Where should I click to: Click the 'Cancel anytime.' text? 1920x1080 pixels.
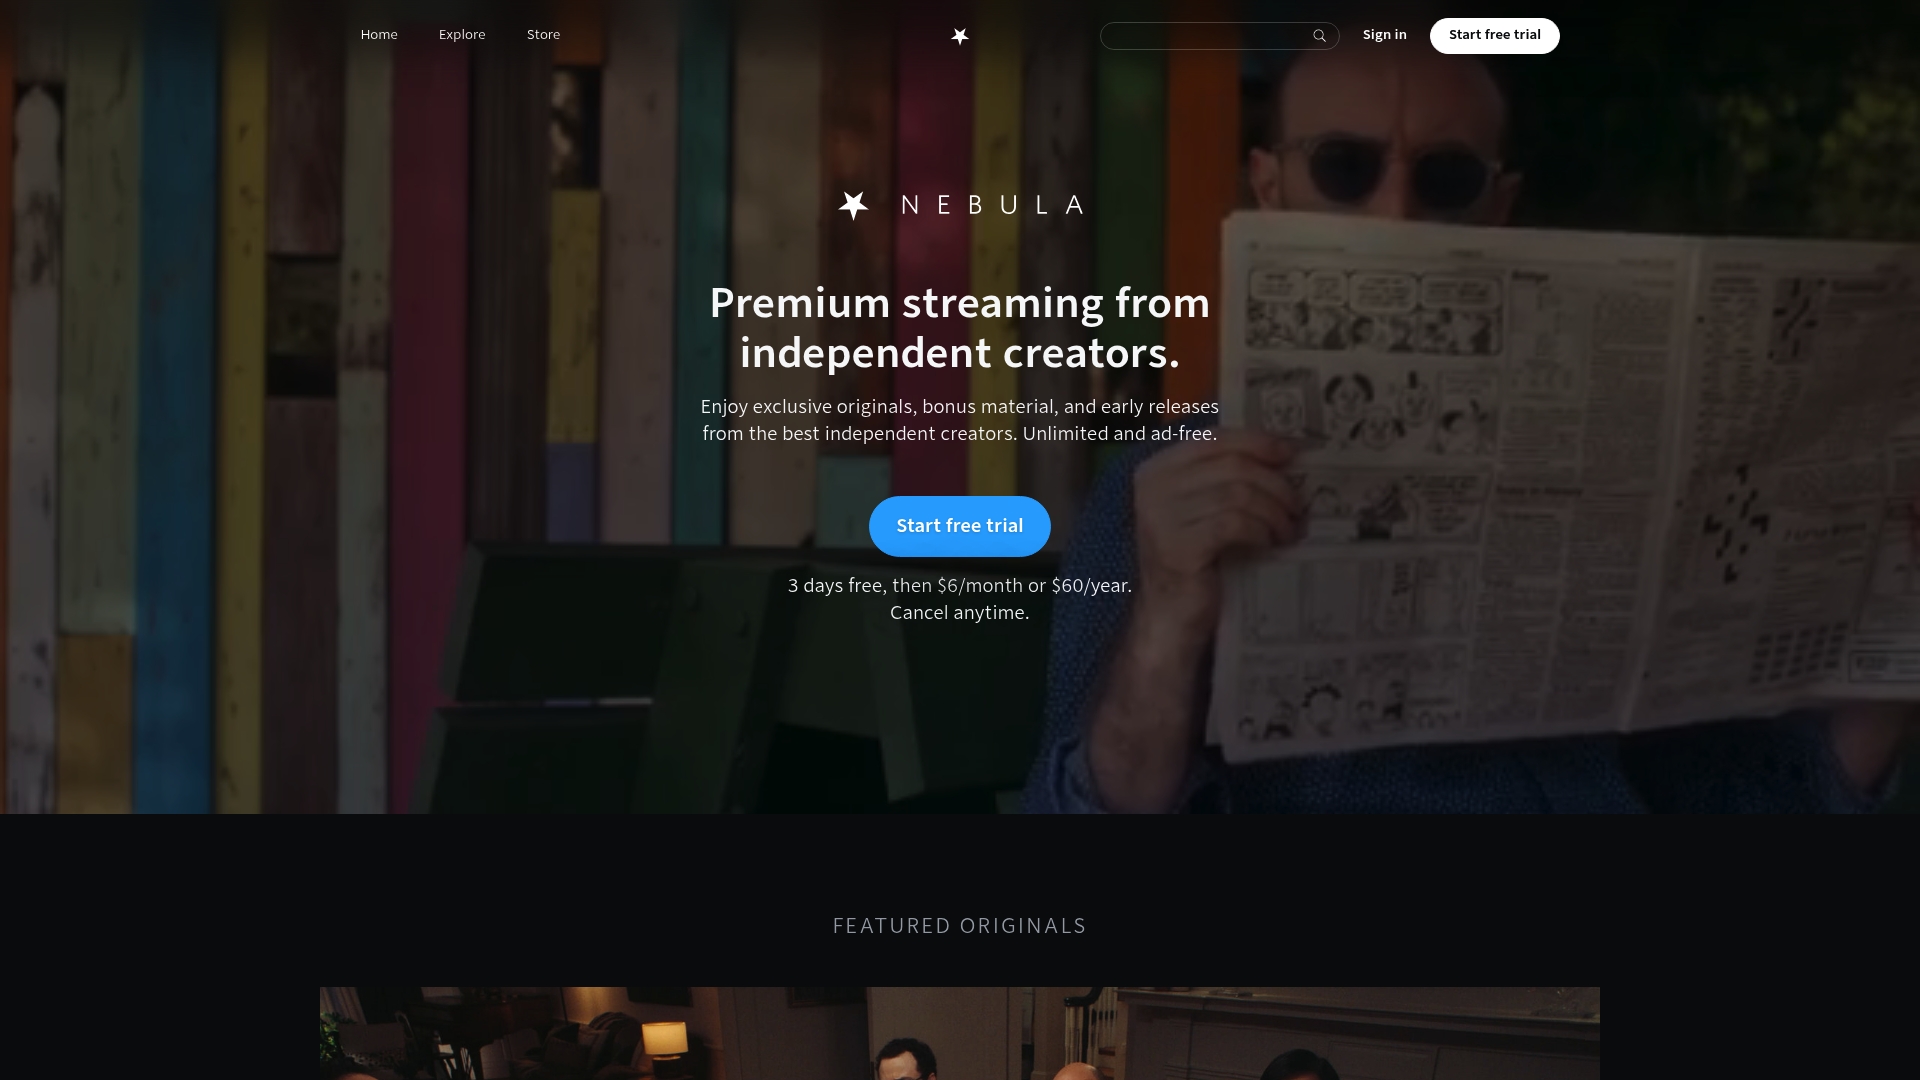pyautogui.click(x=960, y=613)
